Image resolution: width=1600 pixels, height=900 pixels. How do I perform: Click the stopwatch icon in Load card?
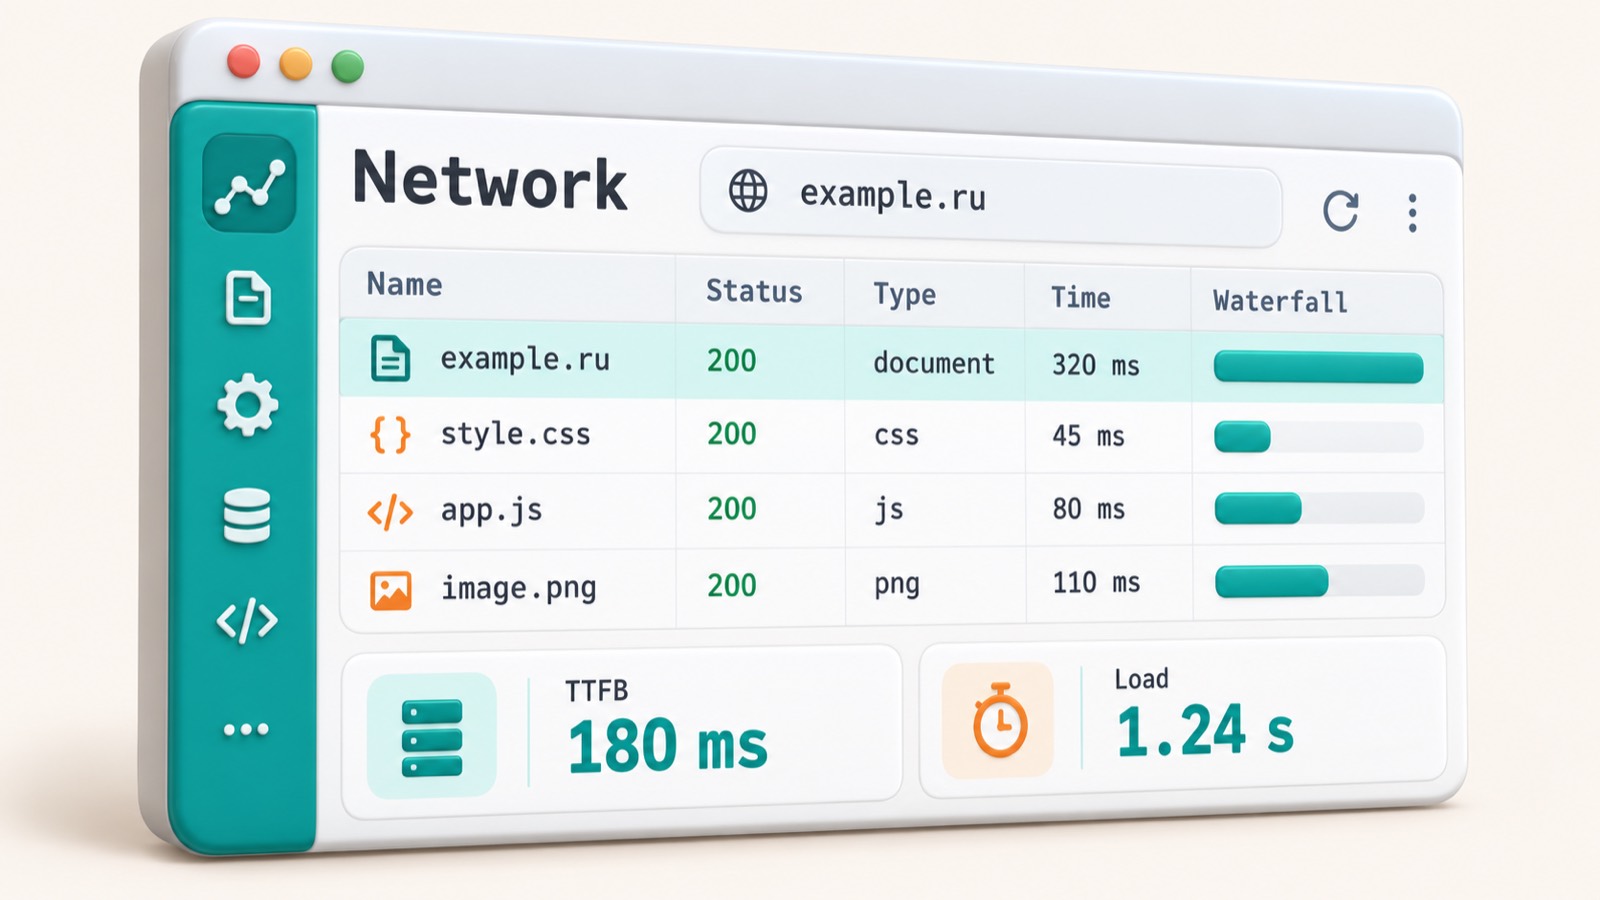pyautogui.click(x=999, y=720)
